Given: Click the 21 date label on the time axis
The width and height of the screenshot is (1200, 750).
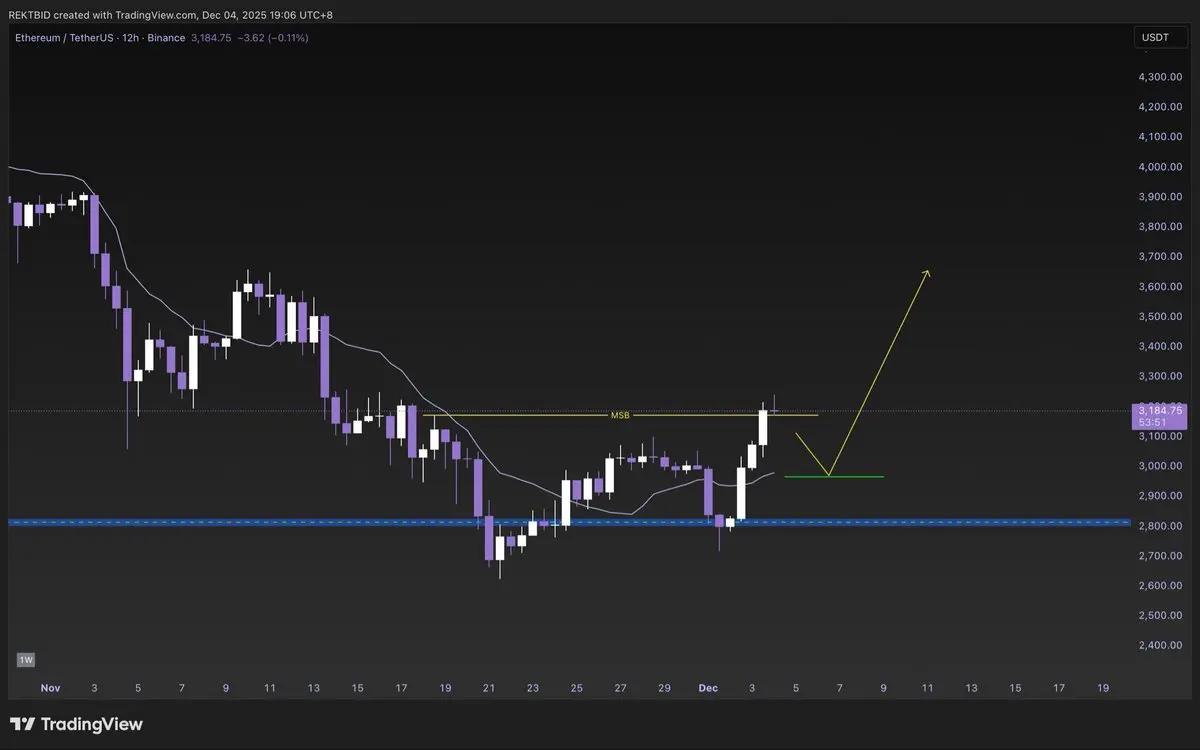Looking at the screenshot, I should coord(489,688).
